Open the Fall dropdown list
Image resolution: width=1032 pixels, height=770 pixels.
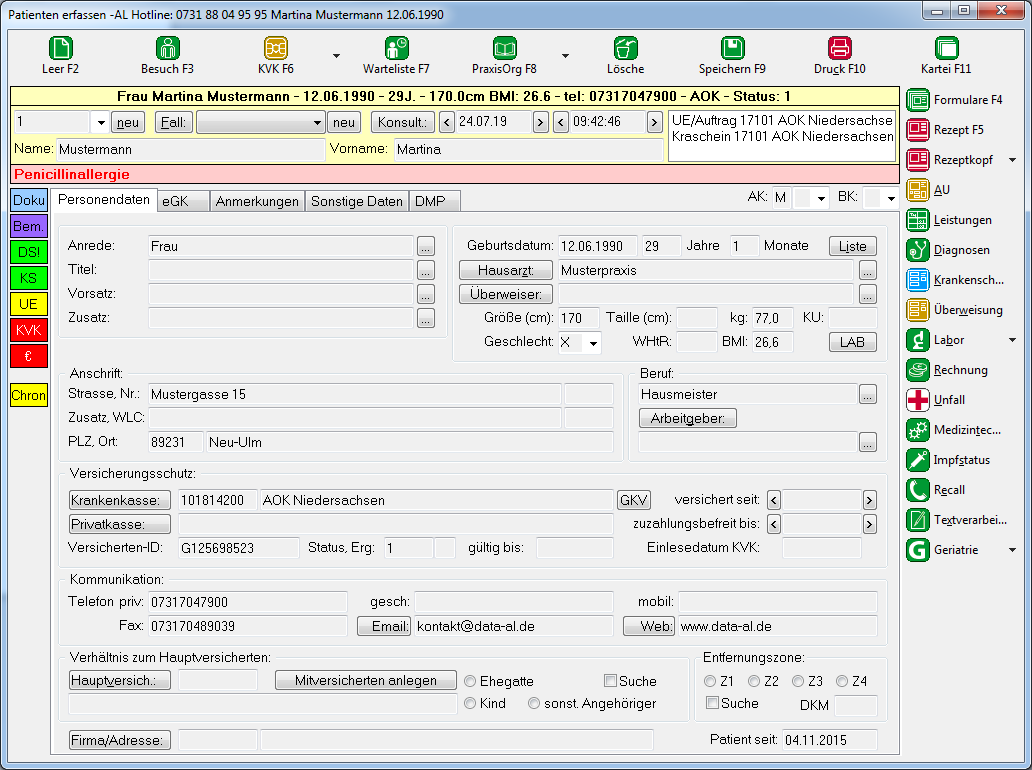point(317,122)
